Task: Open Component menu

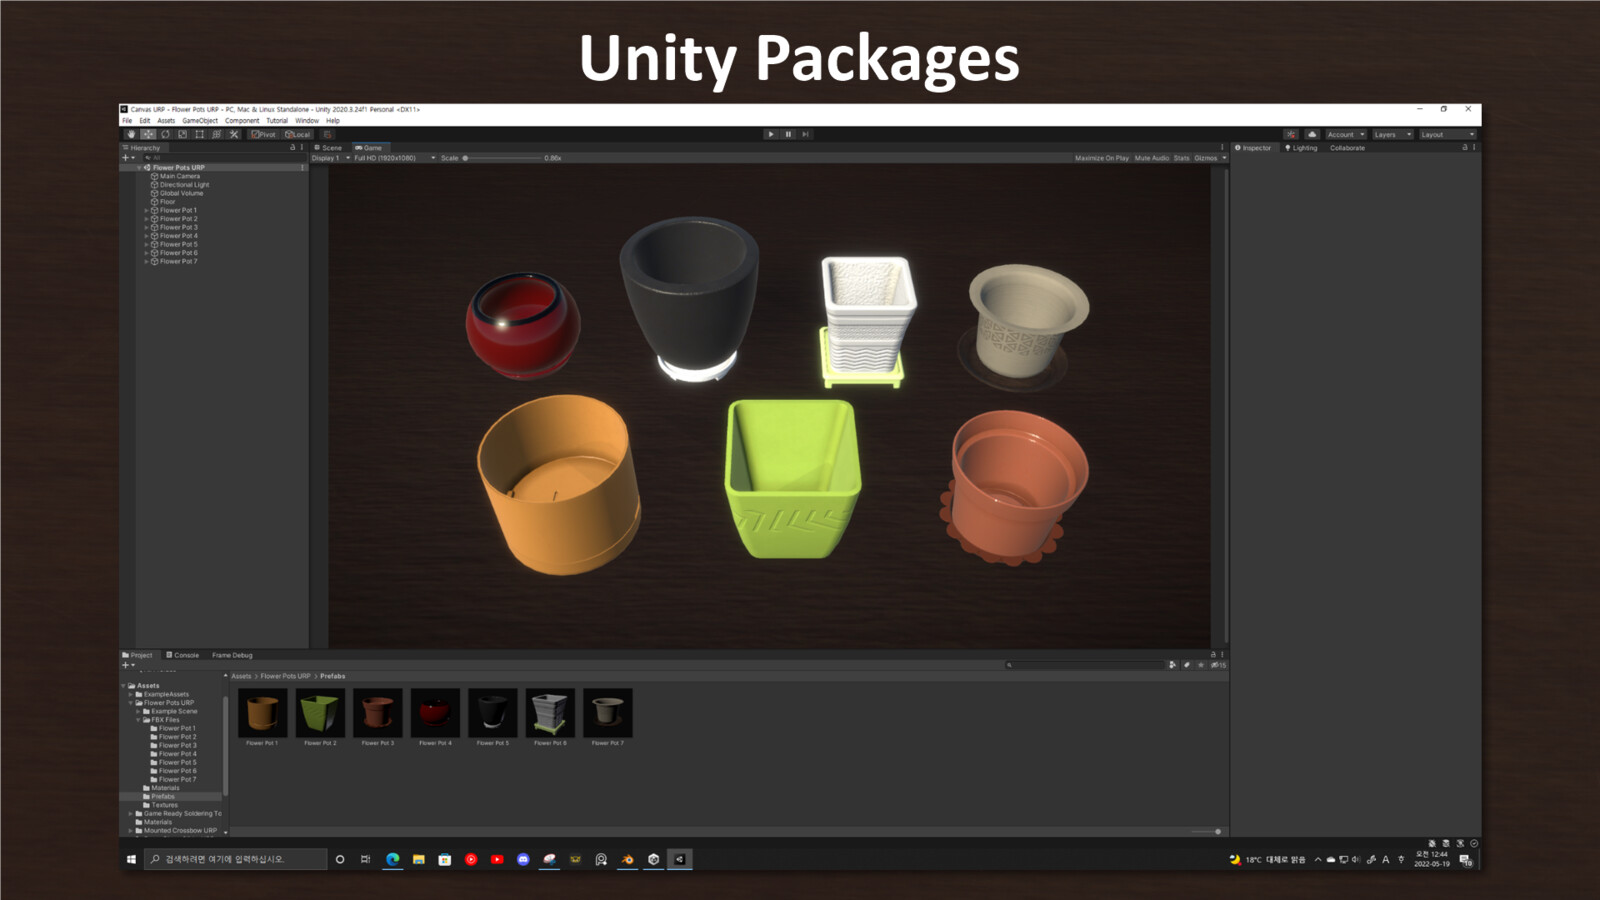Action: click(242, 120)
